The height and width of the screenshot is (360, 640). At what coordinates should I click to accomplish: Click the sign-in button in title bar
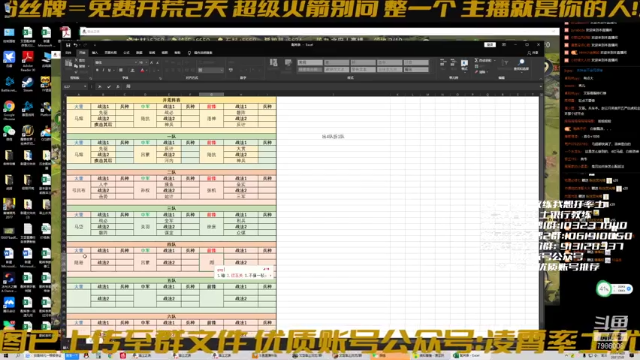pyautogui.click(x=490, y=45)
